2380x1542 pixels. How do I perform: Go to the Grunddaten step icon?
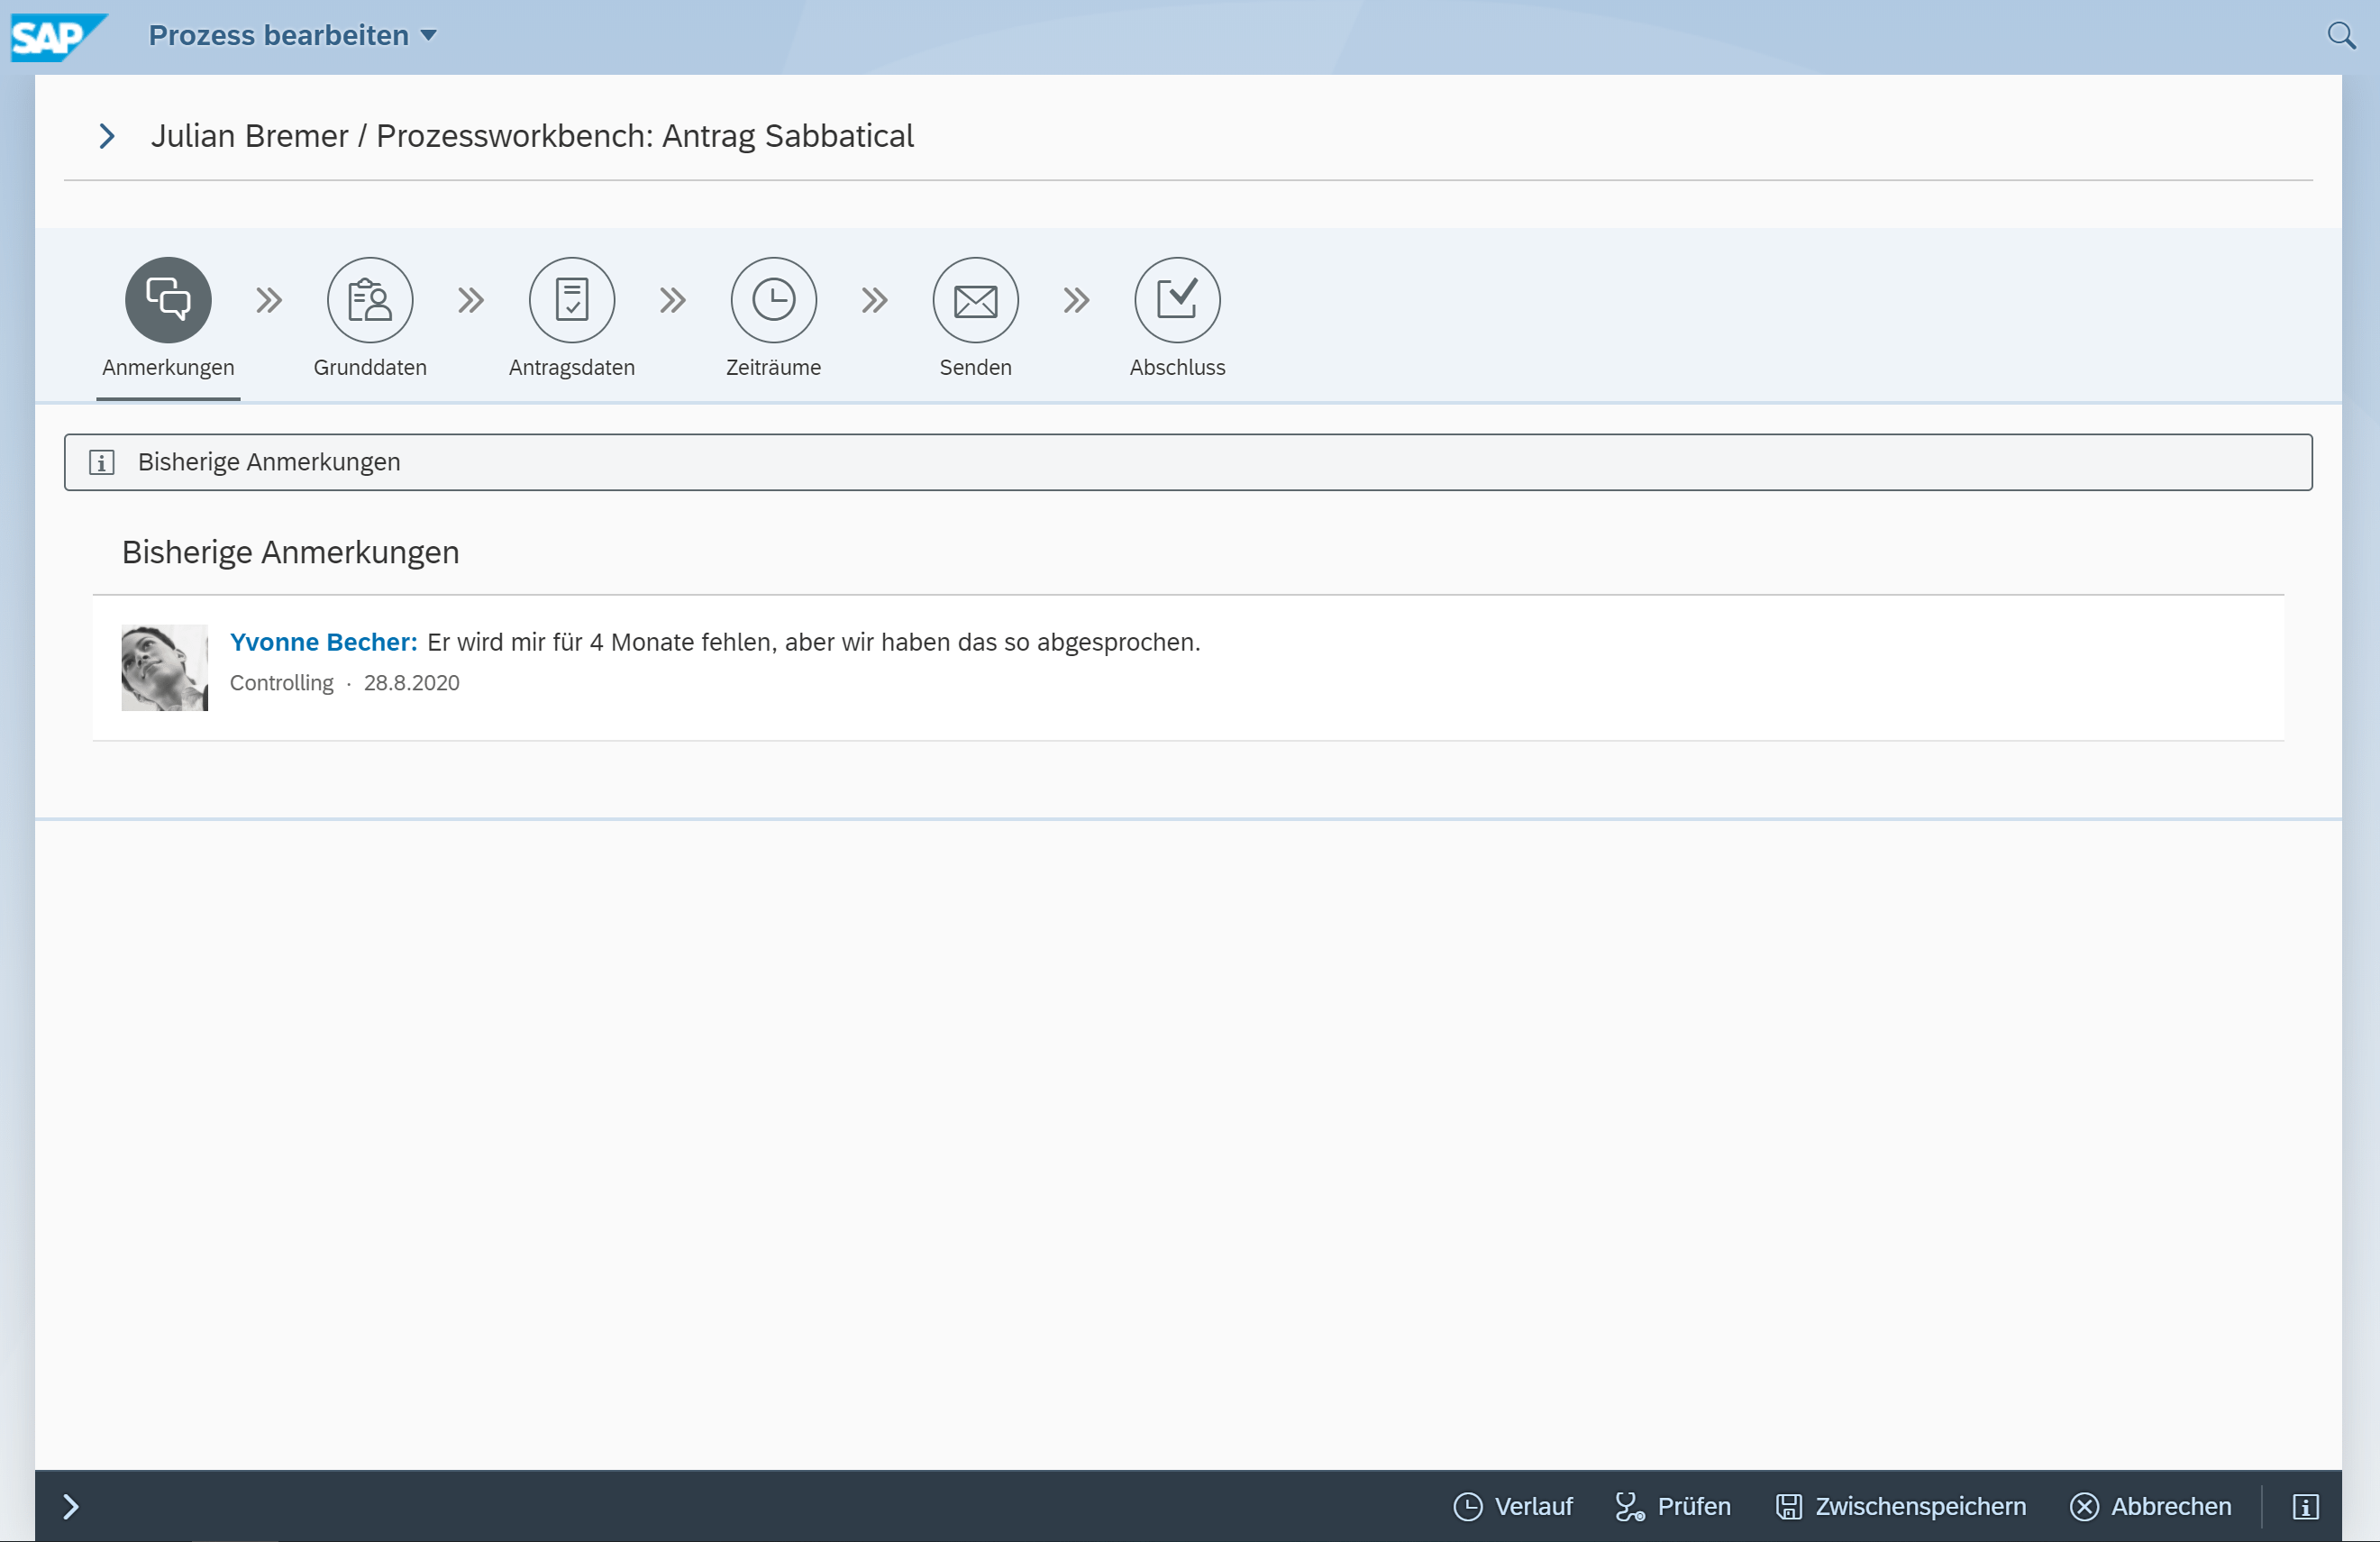tap(370, 300)
